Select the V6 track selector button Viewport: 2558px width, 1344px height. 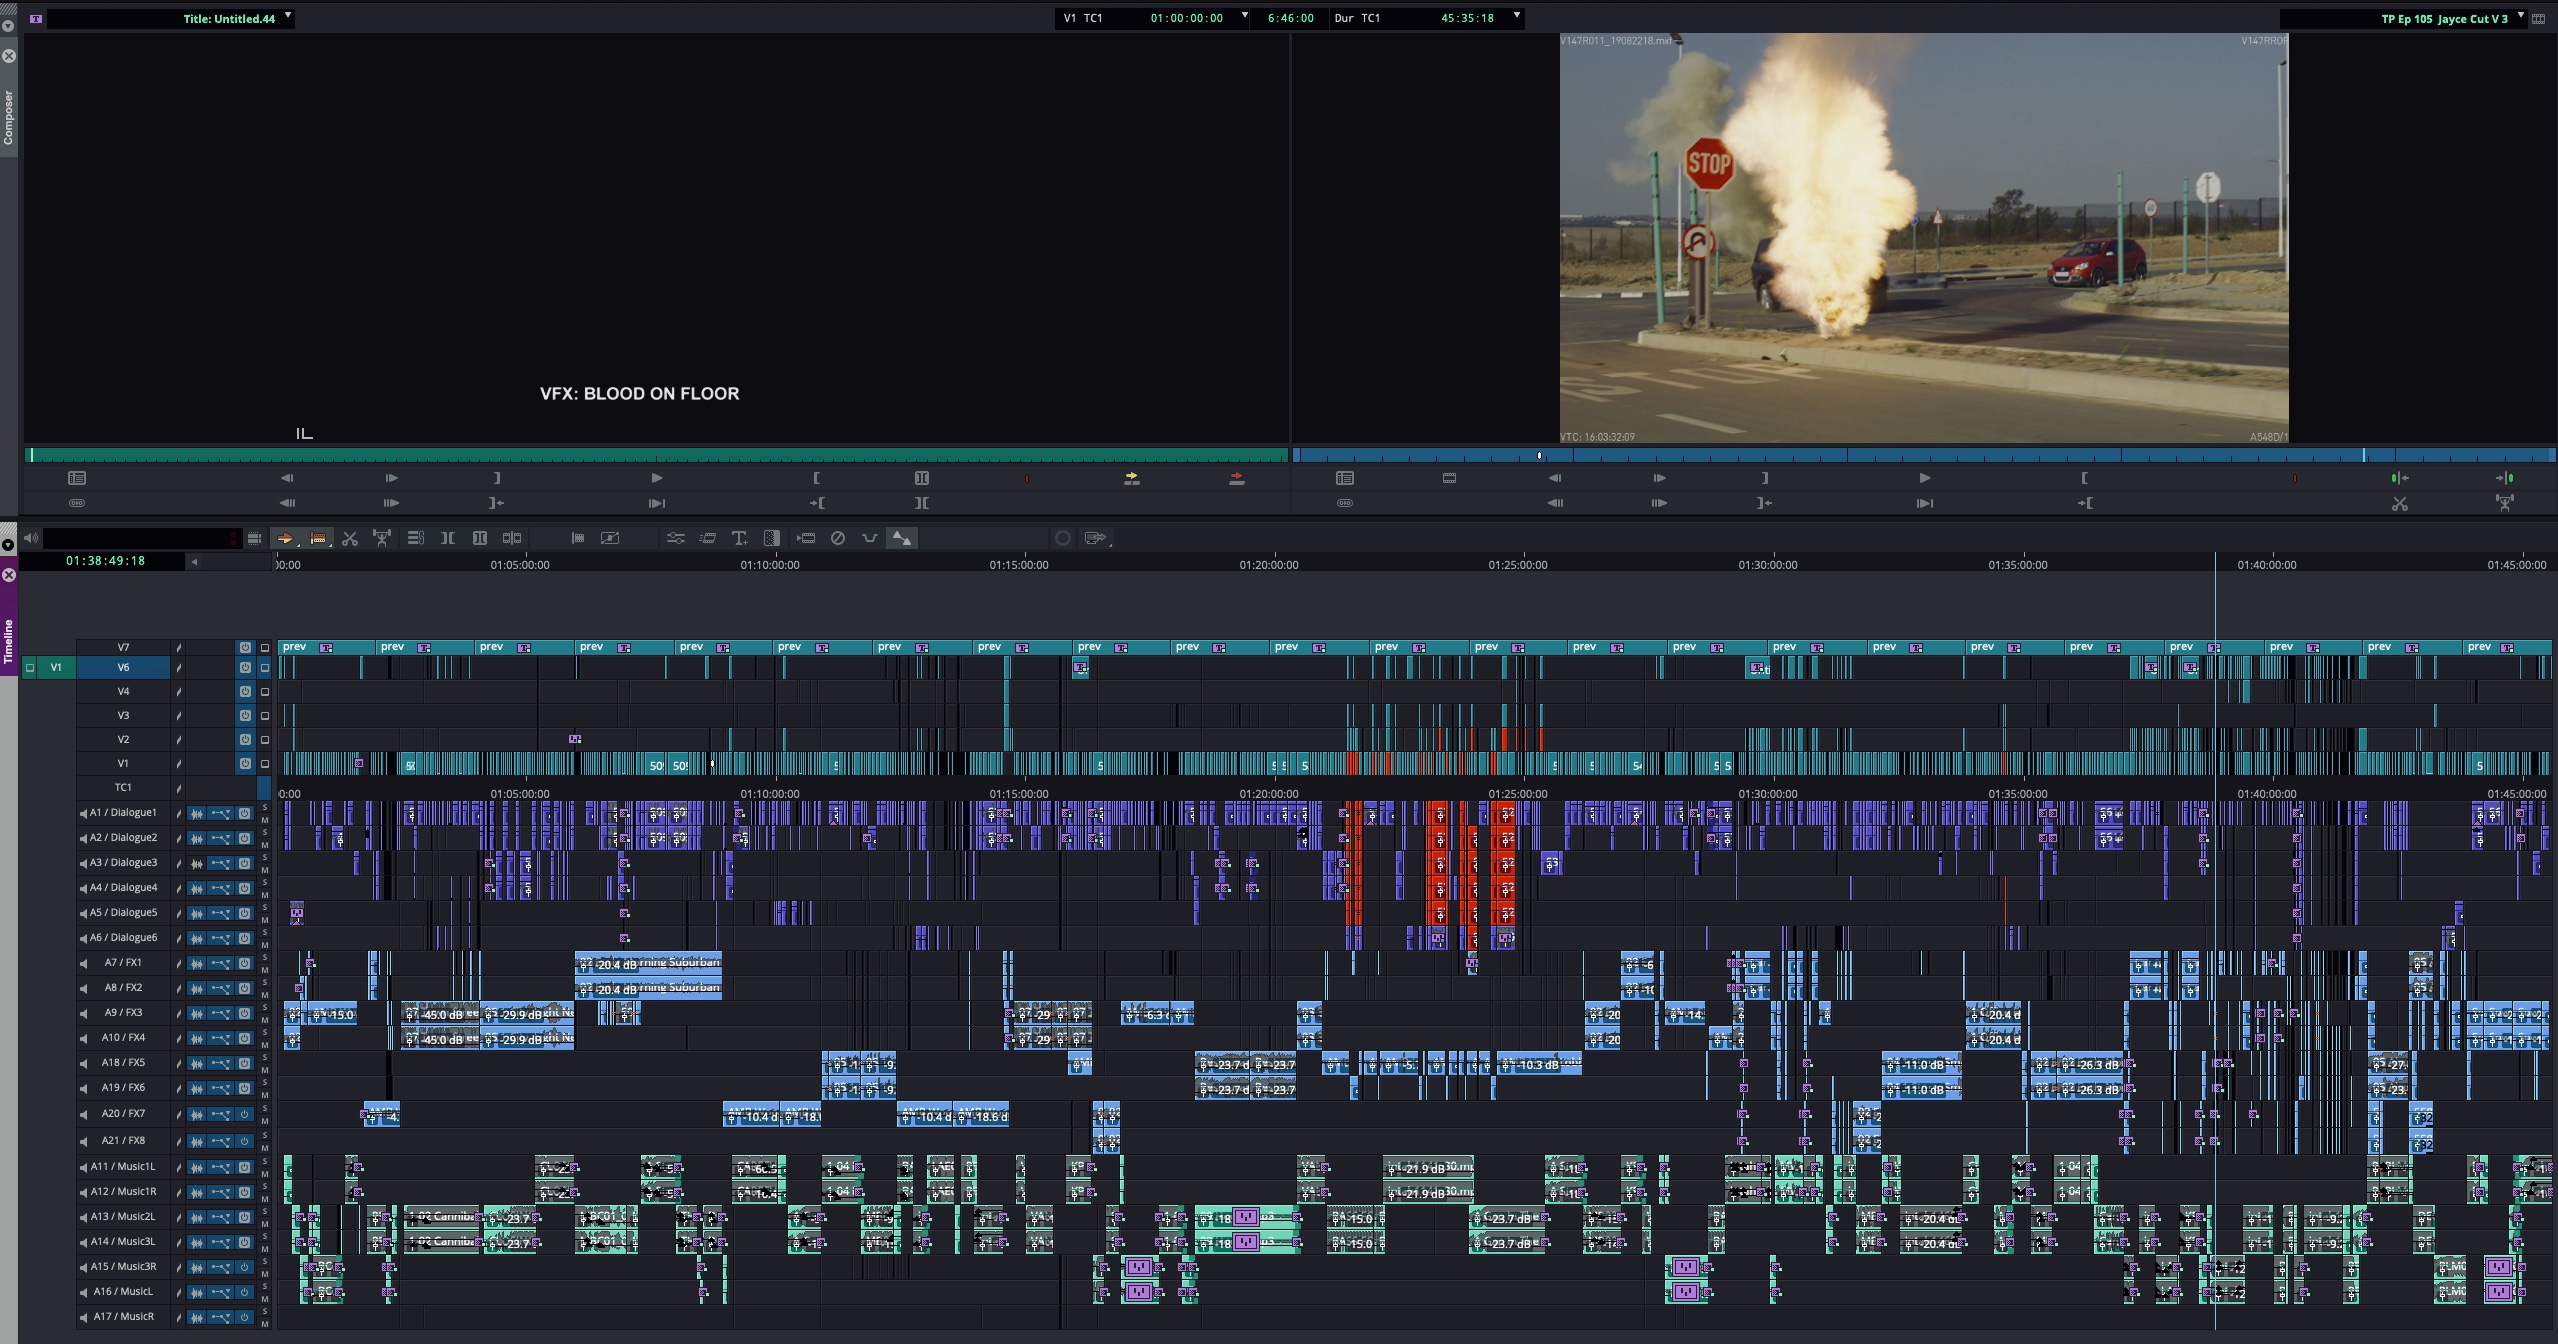coord(123,667)
